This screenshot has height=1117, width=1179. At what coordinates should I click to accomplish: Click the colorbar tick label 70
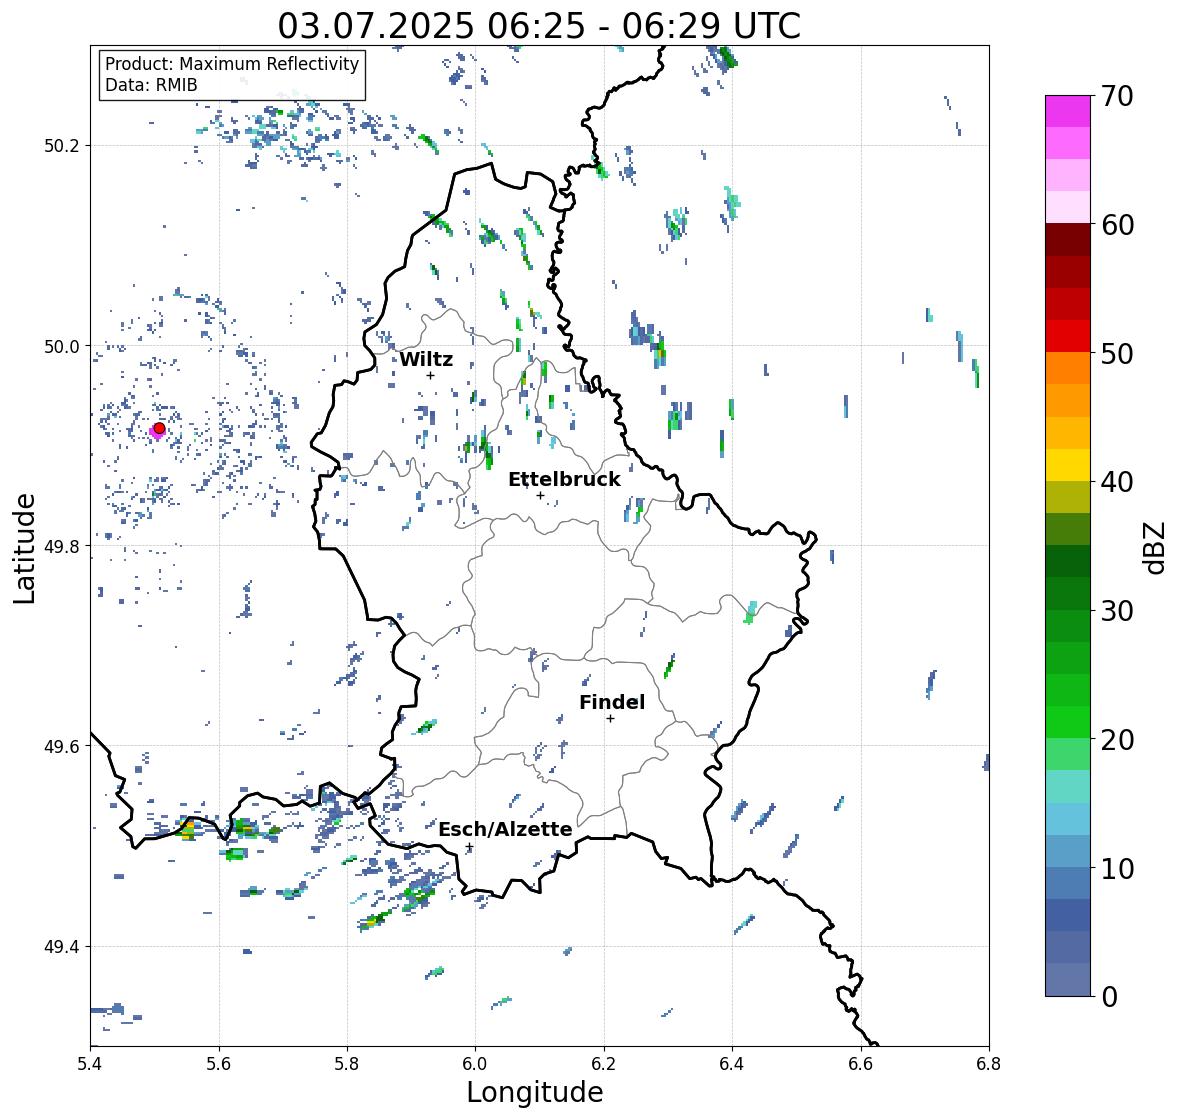pyautogui.click(x=1116, y=96)
